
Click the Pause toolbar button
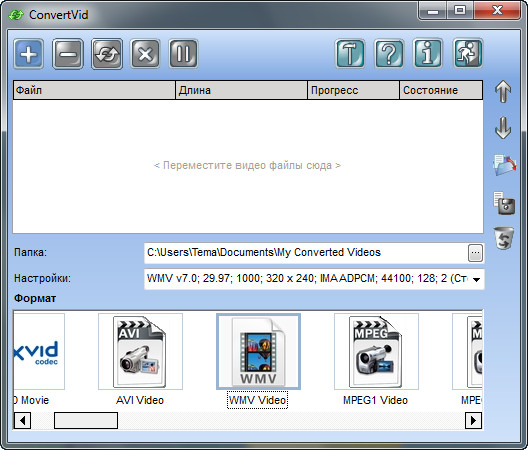[x=184, y=54]
